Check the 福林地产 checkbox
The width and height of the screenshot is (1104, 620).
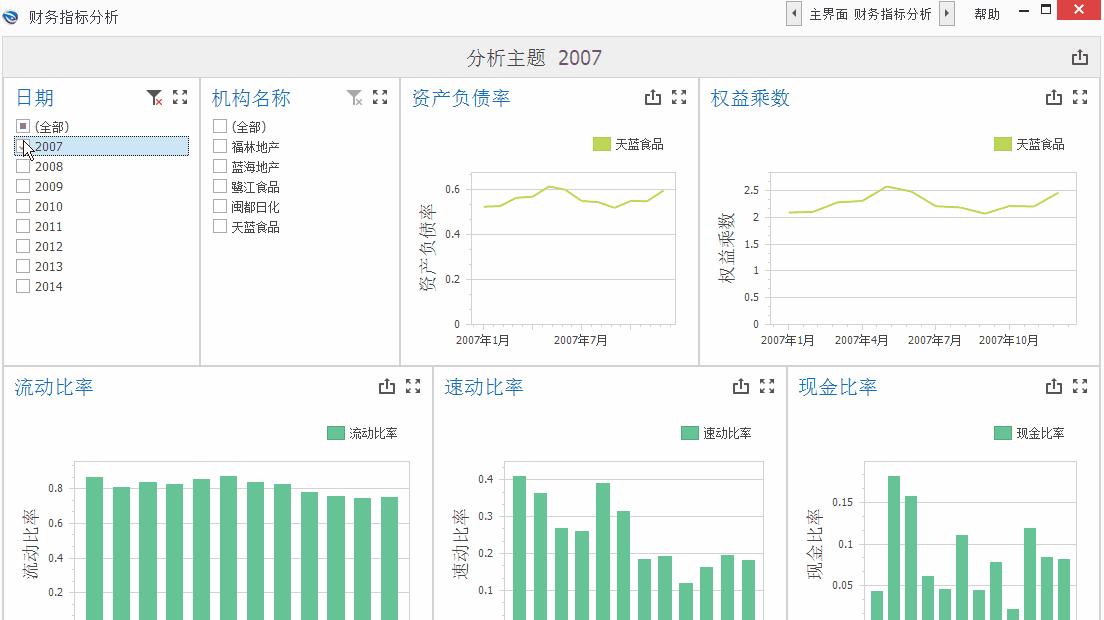pos(220,146)
